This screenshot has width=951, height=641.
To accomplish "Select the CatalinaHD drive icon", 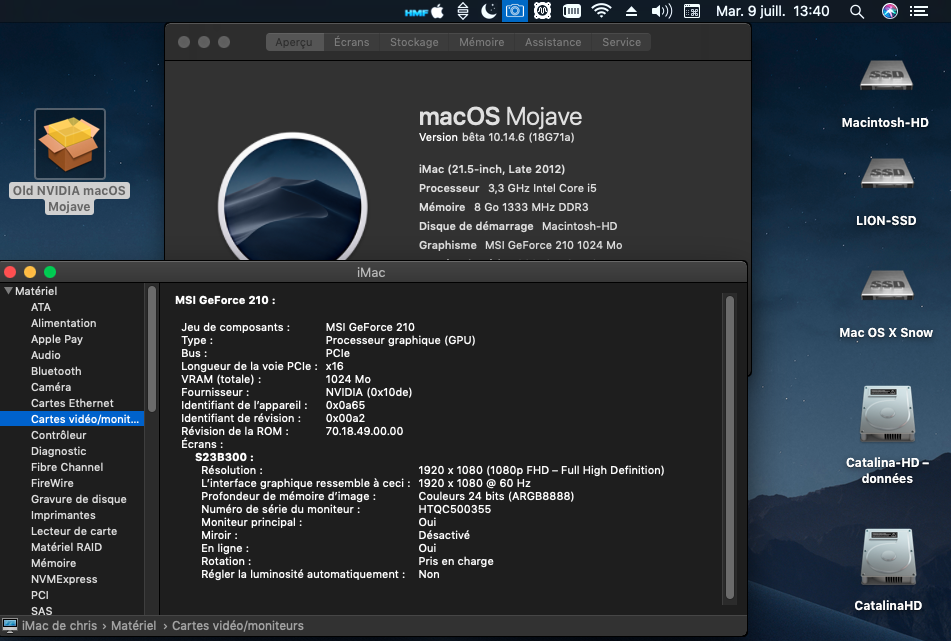I will coord(887,557).
